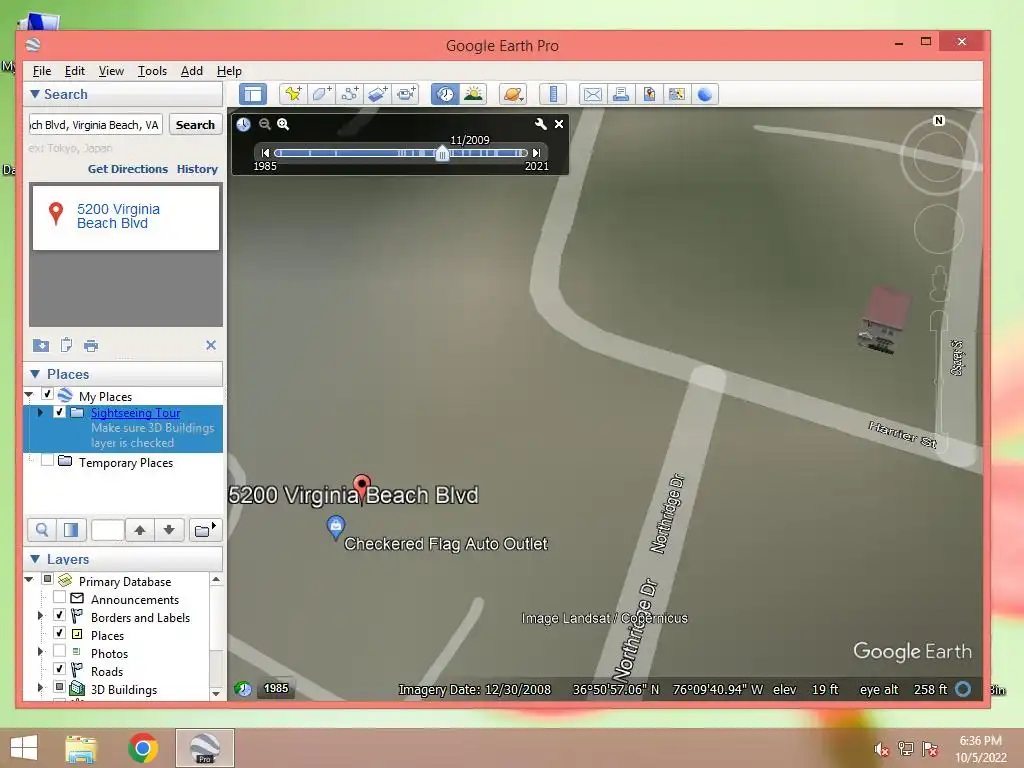
Task: Enable the Photos layer
Action: pos(59,651)
